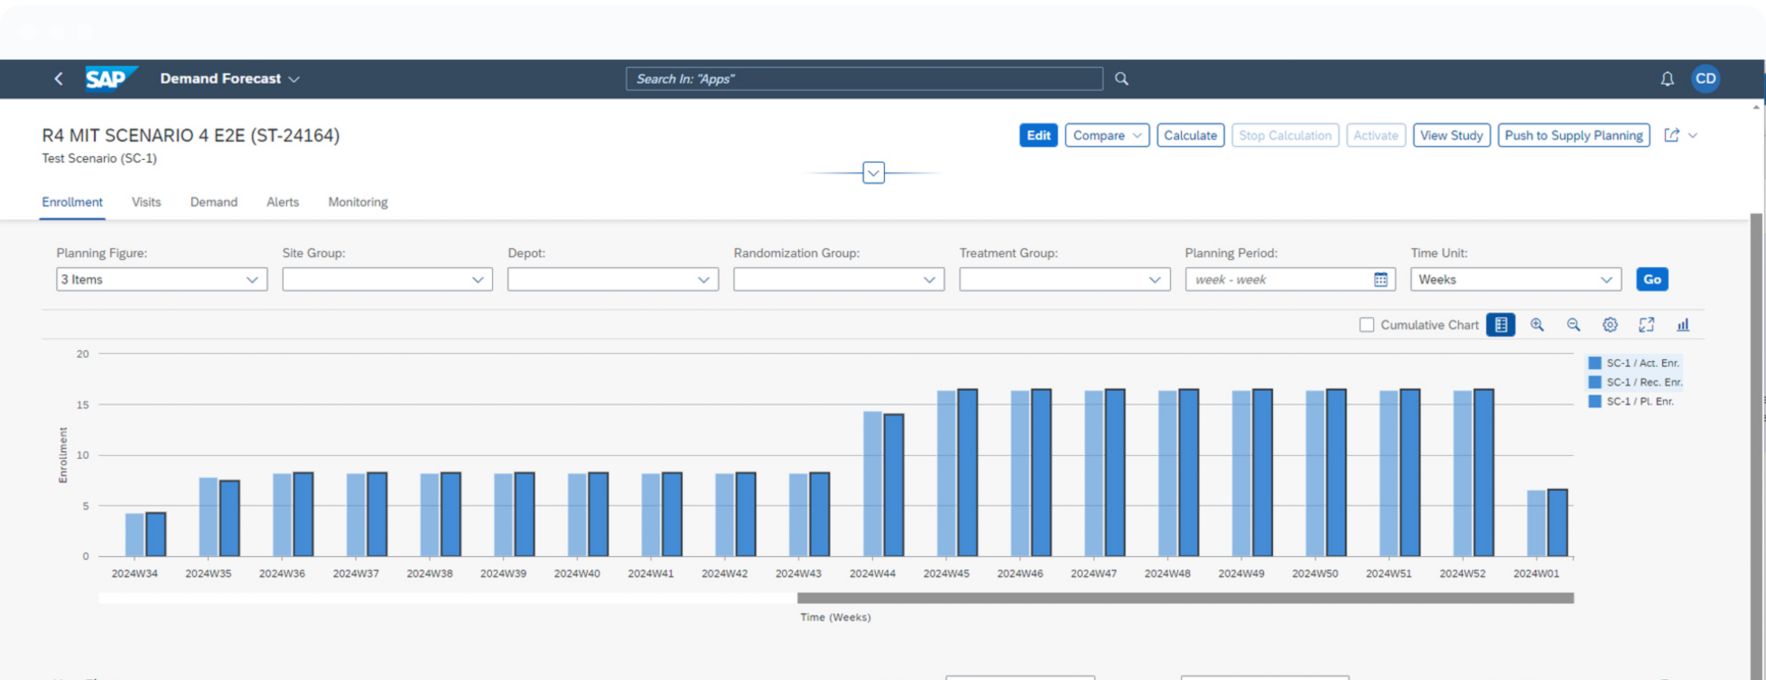Image resolution: width=1766 pixels, height=680 pixels.
Task: Open chart settings gear
Action: click(1610, 325)
